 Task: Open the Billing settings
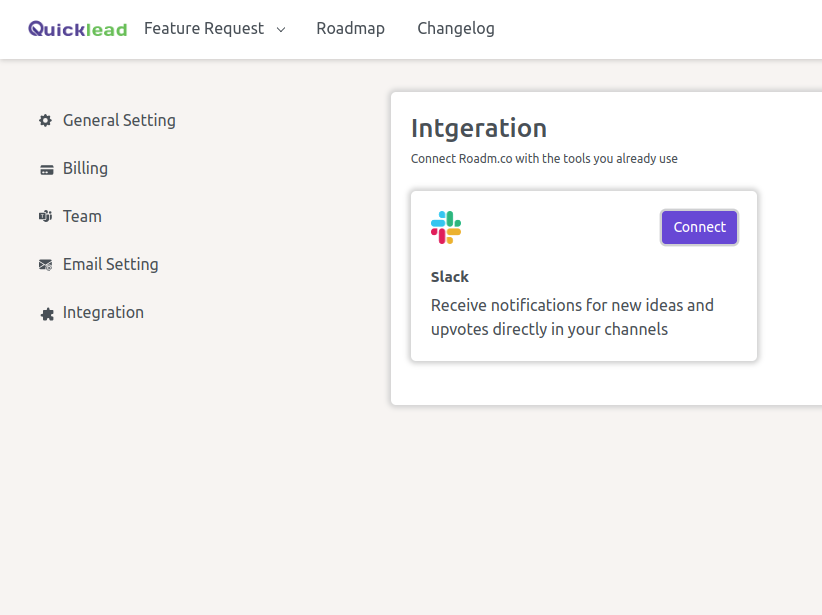(x=85, y=169)
